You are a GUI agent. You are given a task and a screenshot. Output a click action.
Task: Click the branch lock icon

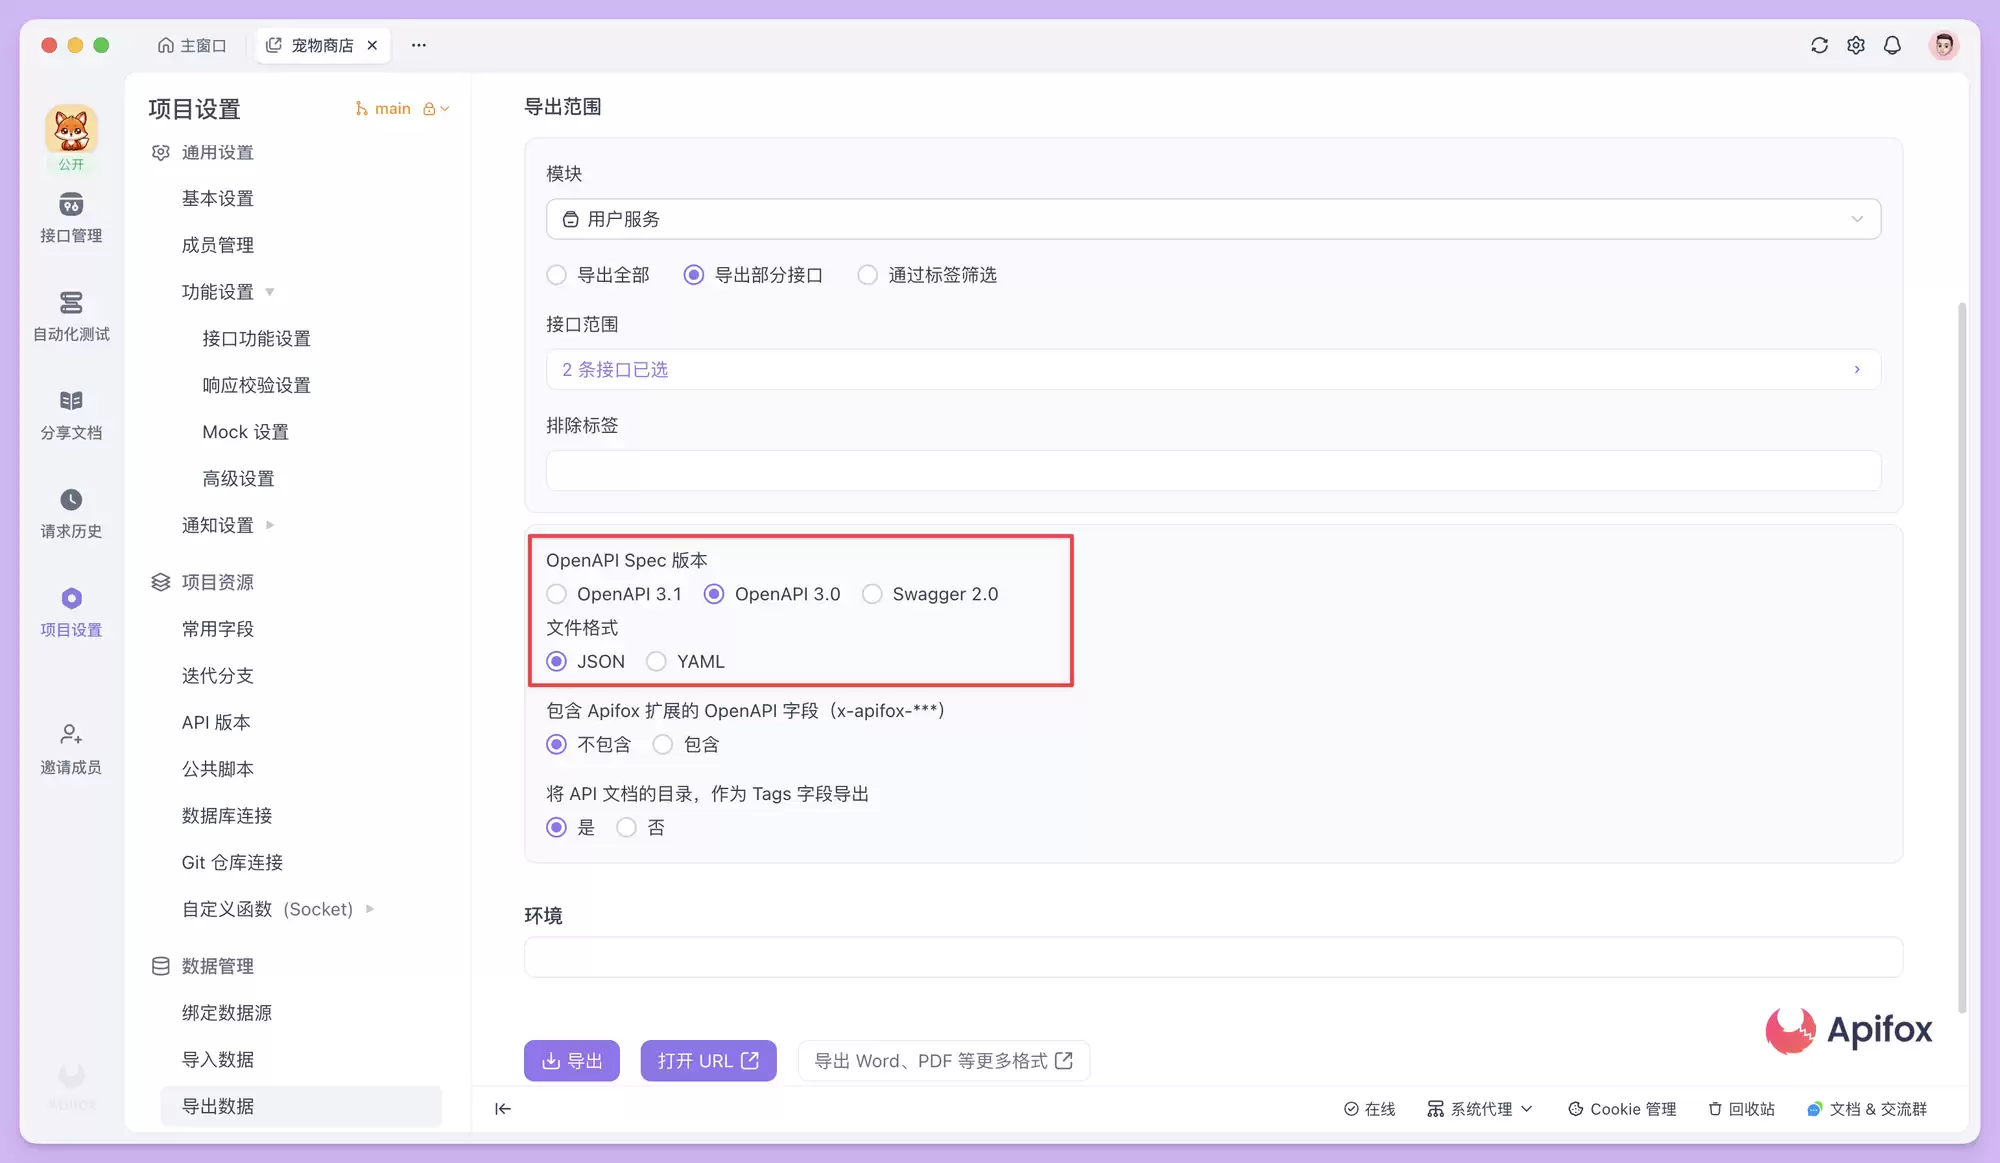click(429, 109)
